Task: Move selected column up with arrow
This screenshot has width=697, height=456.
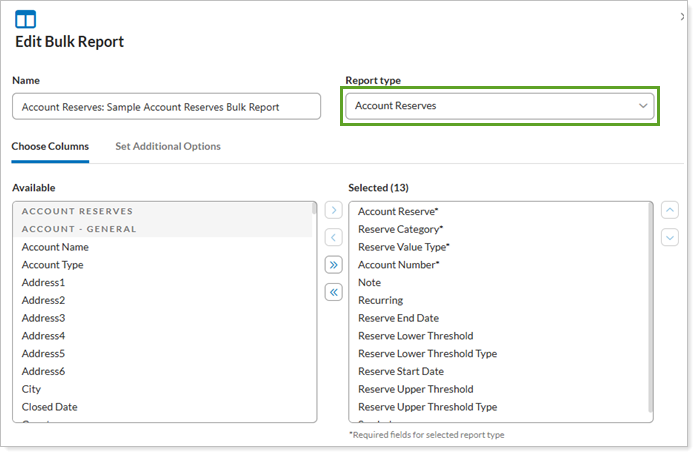Action: (x=670, y=211)
